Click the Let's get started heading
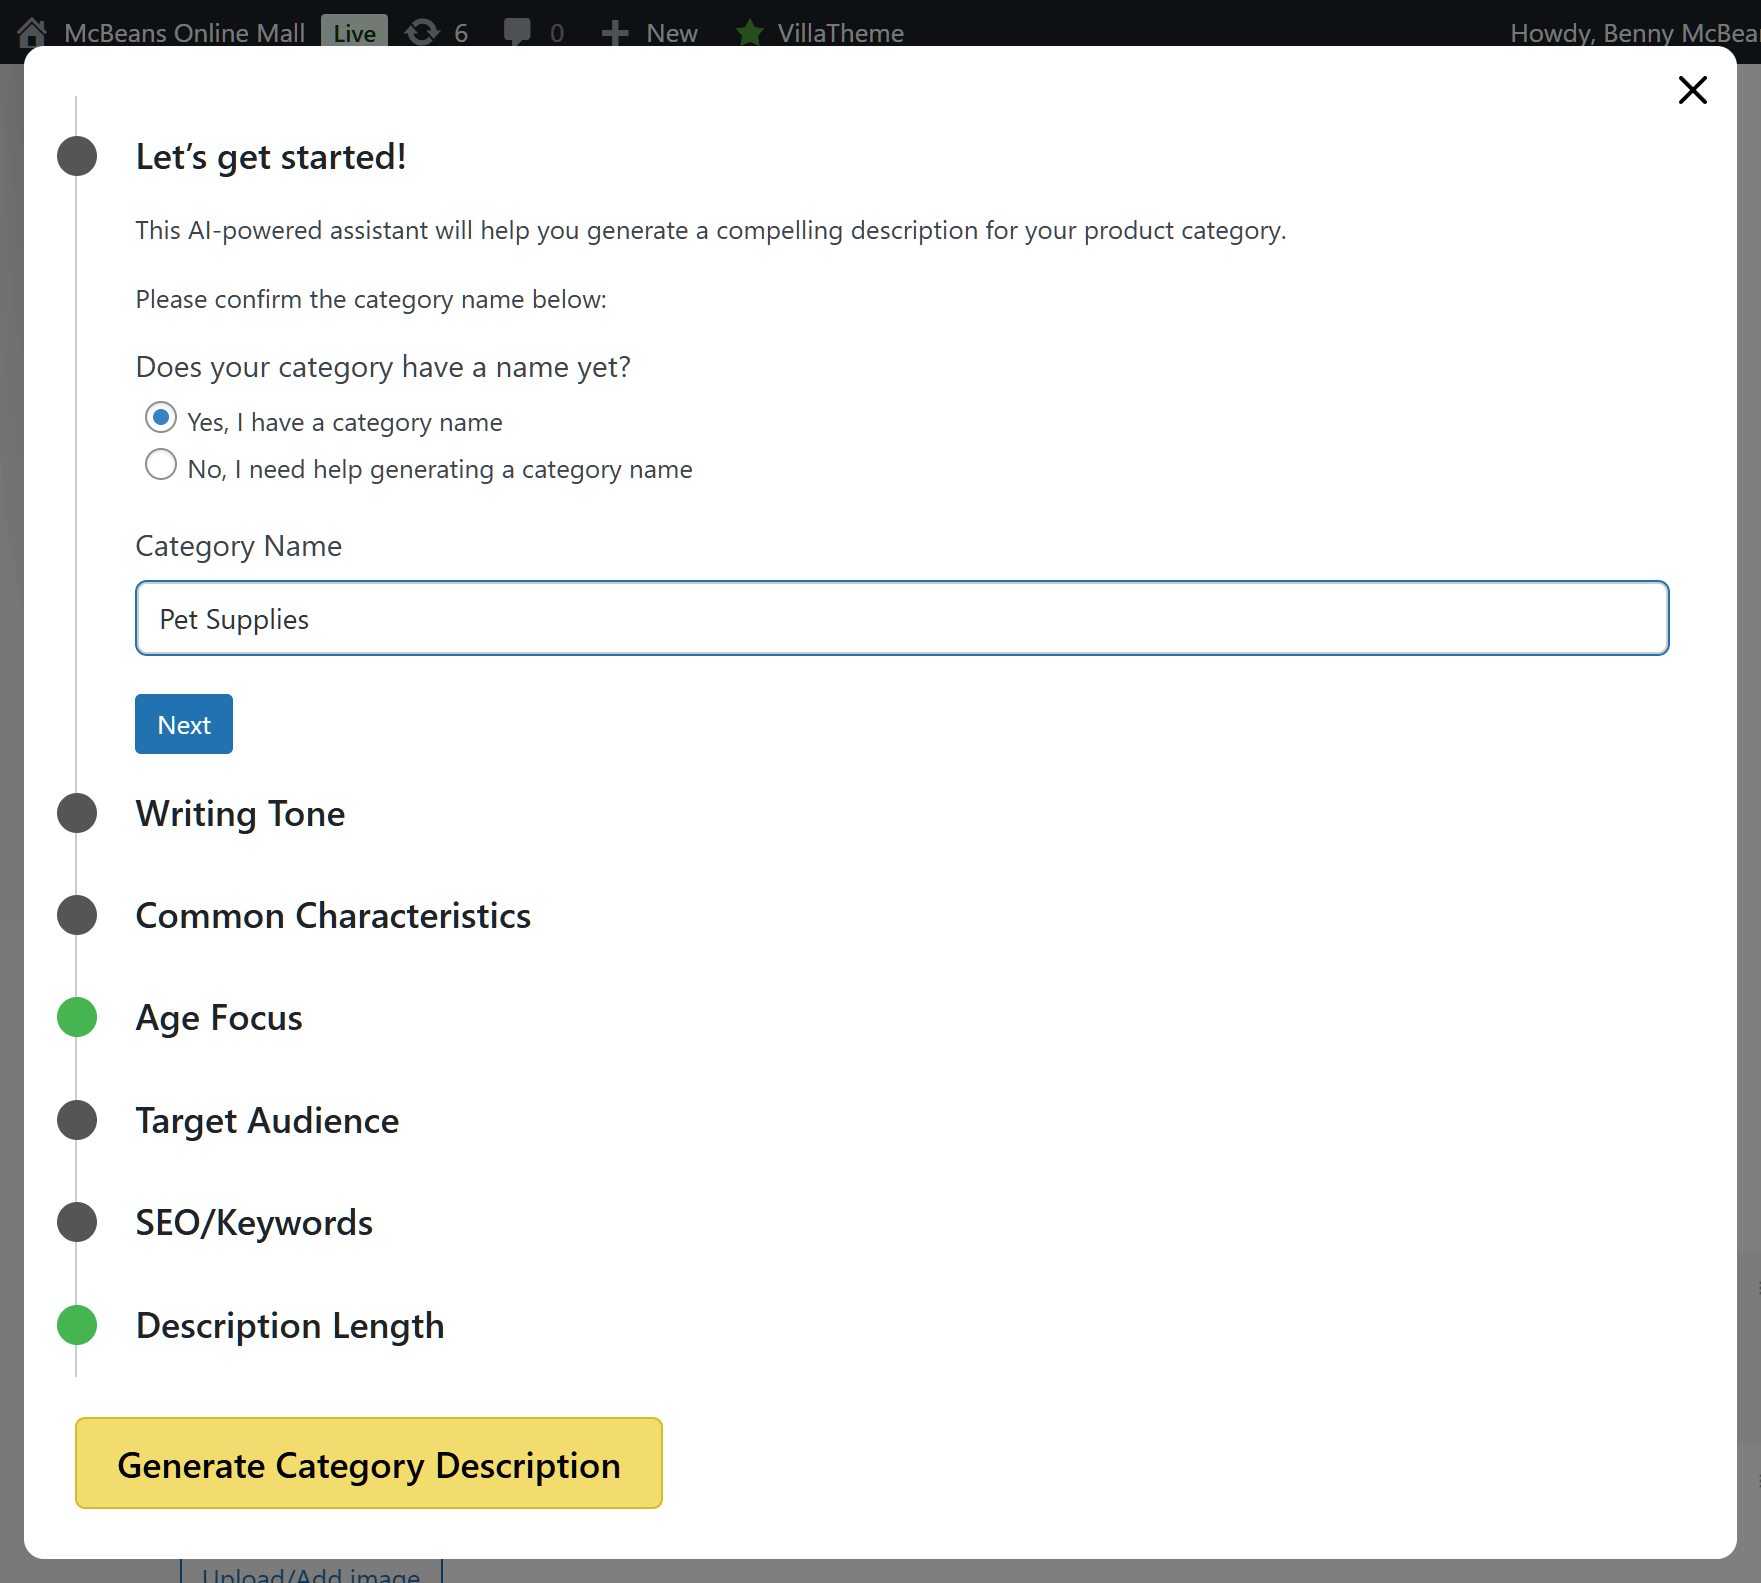 271,157
